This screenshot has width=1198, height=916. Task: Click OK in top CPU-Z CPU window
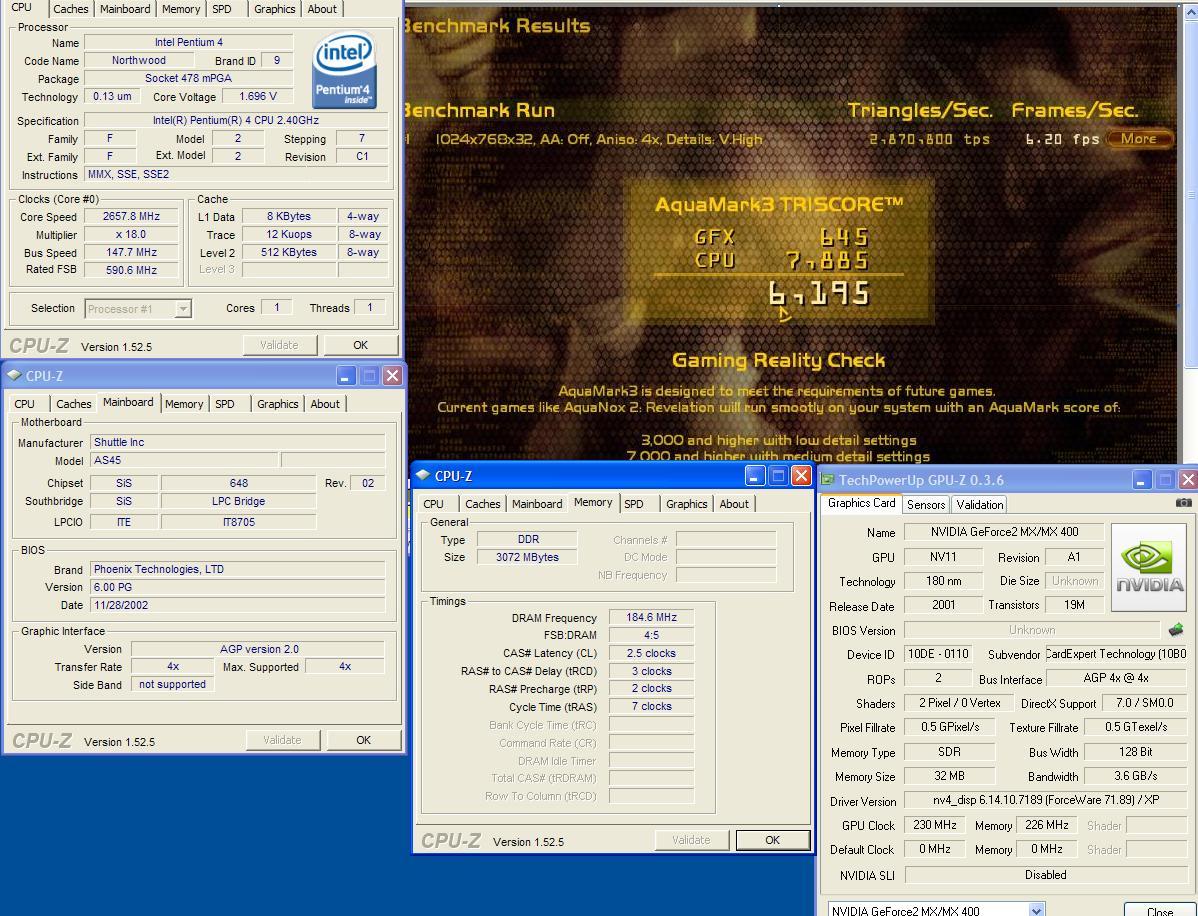coord(361,345)
